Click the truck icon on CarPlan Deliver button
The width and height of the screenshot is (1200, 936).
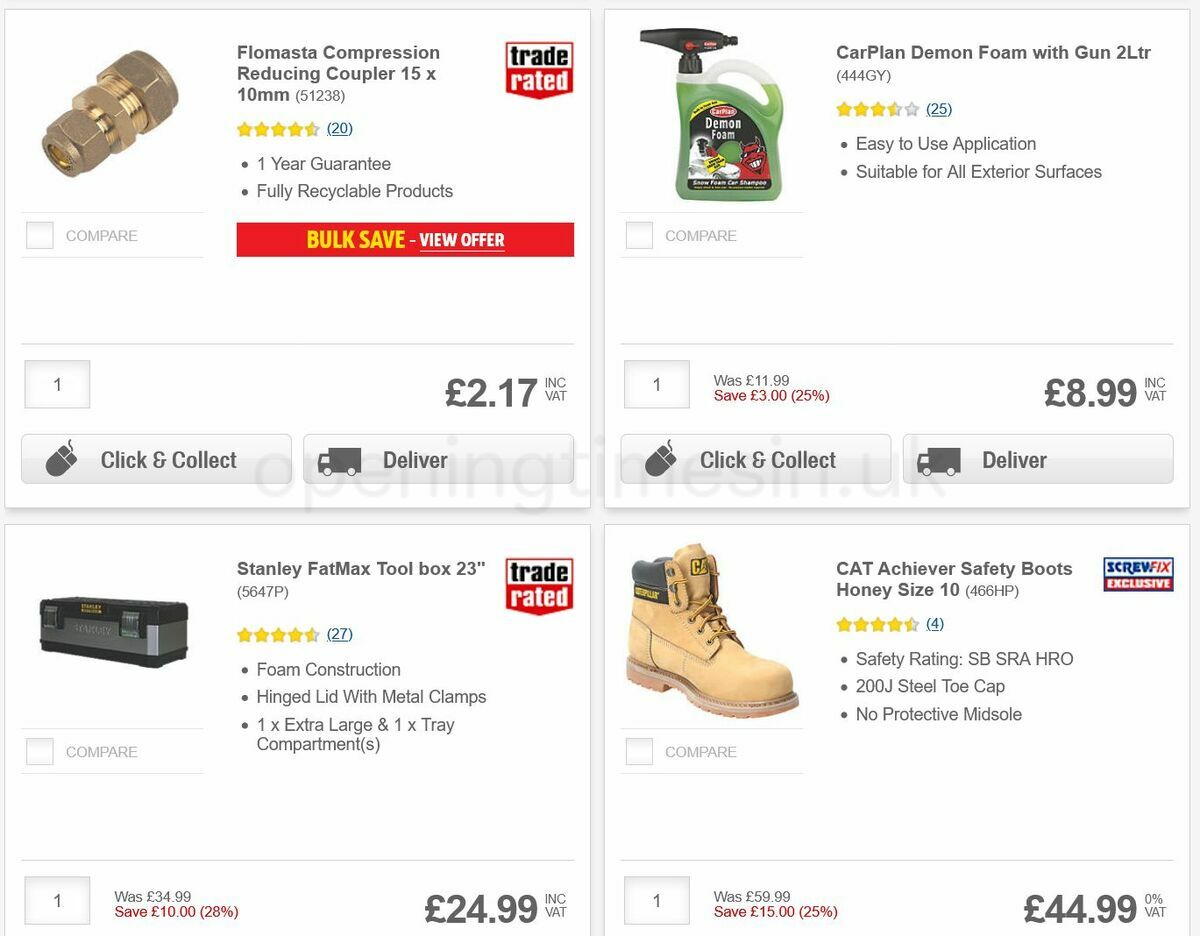pos(939,459)
